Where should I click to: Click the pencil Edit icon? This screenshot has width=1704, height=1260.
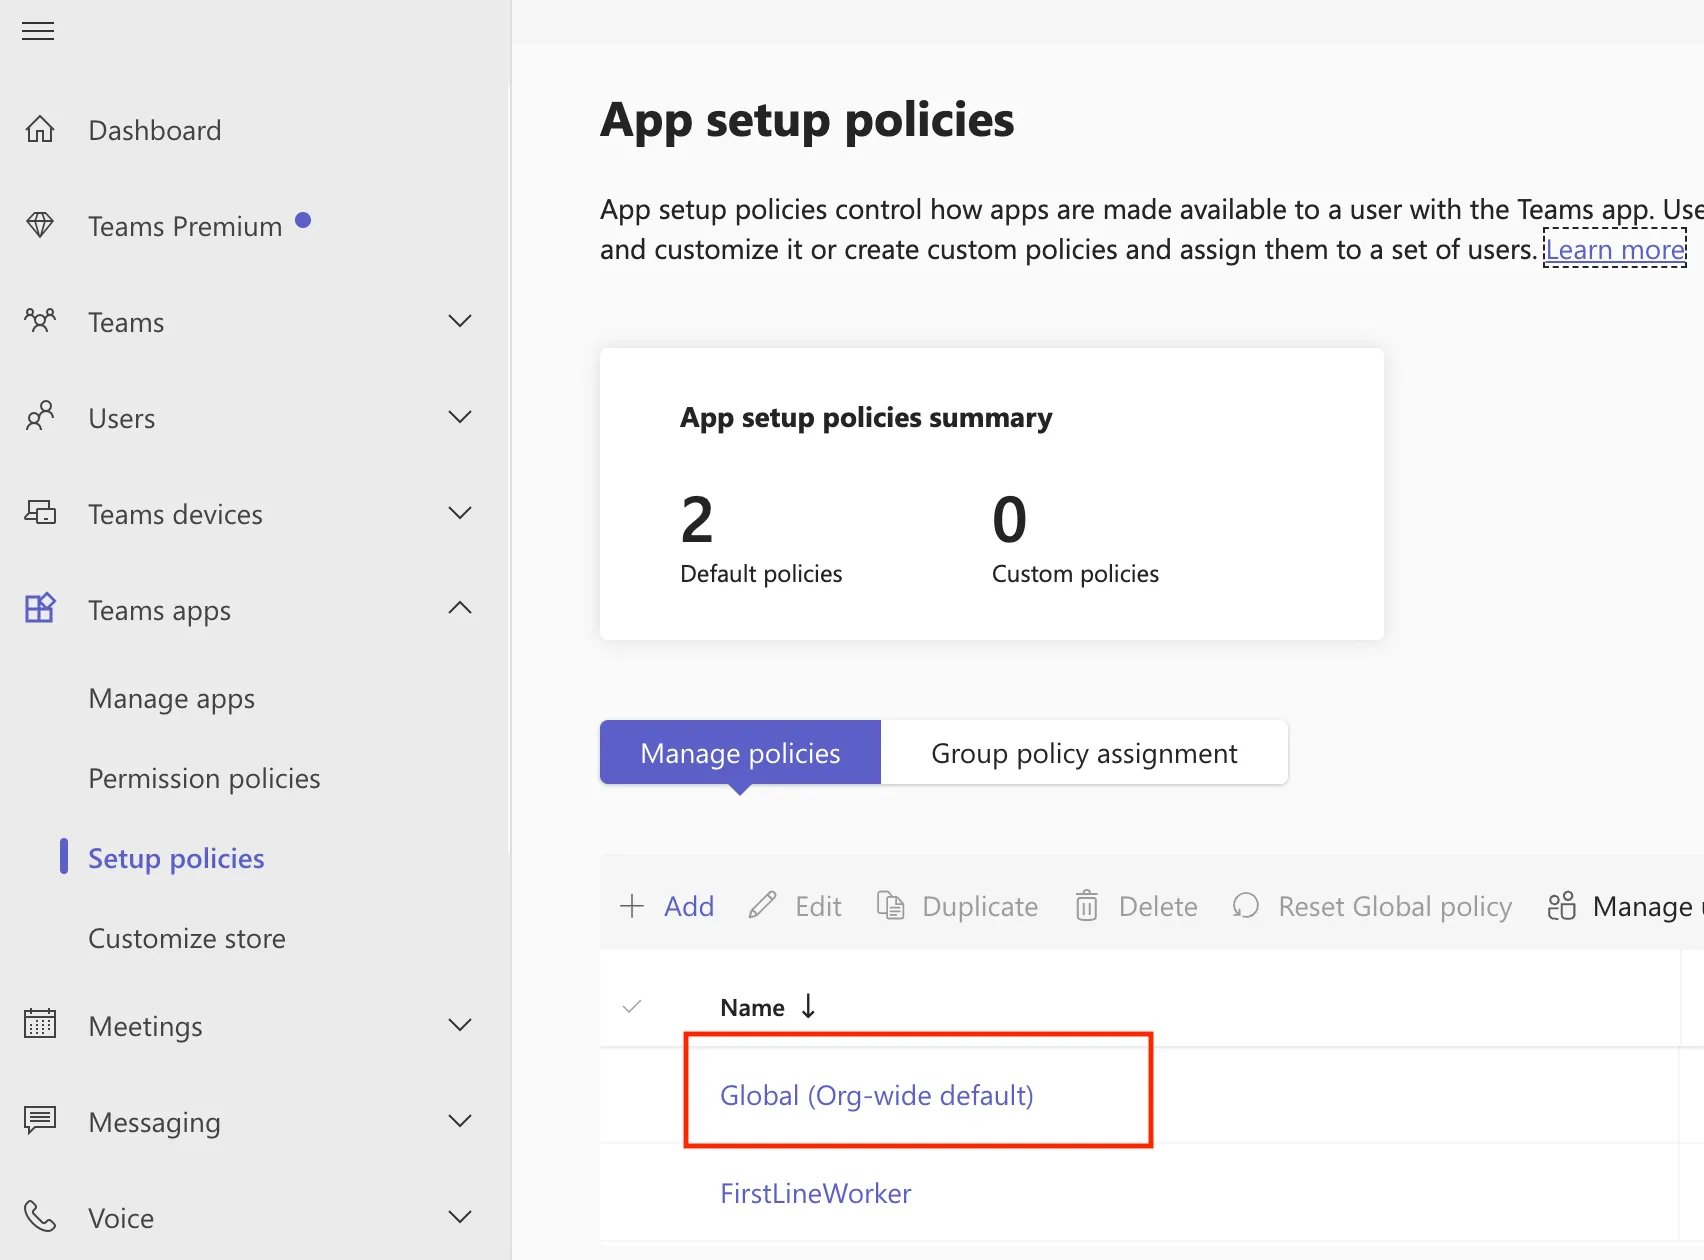coord(762,906)
